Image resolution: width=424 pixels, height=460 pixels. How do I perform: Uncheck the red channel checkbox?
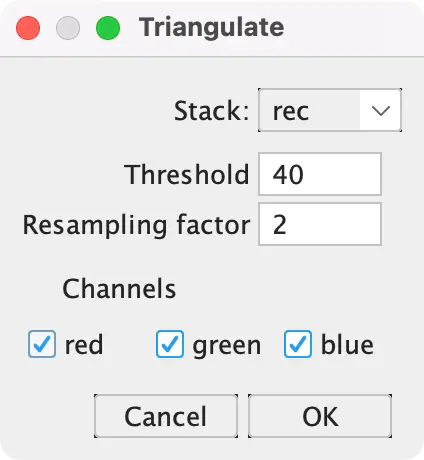42,344
